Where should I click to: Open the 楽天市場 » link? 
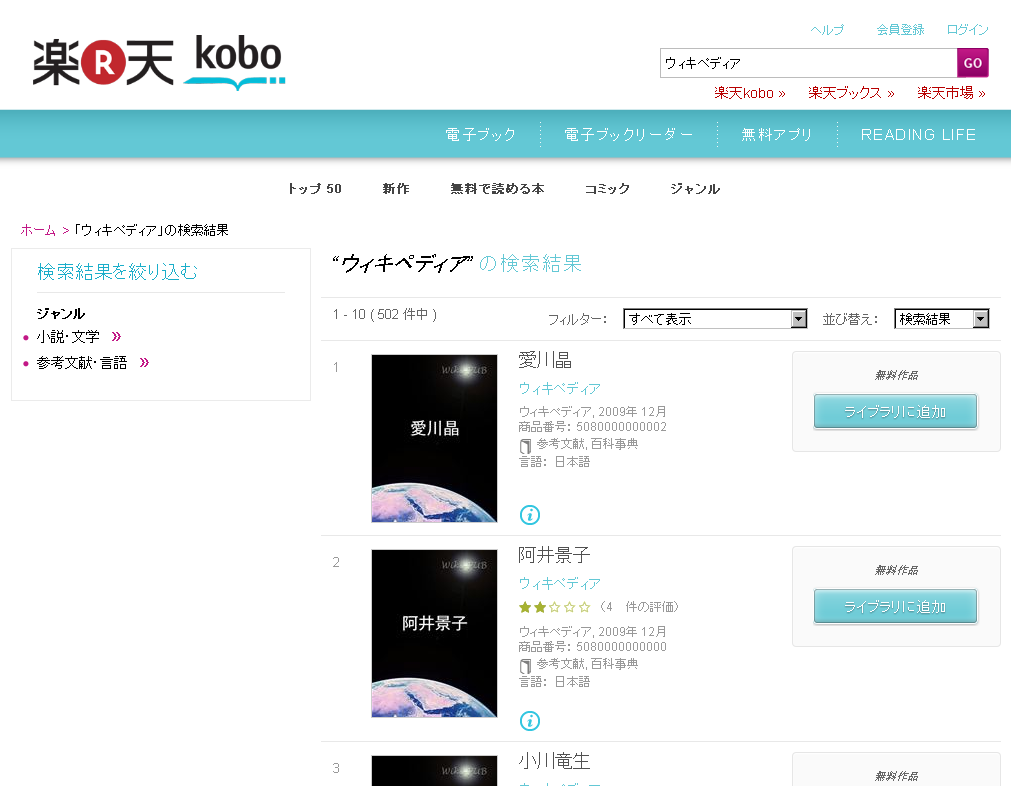tap(951, 93)
